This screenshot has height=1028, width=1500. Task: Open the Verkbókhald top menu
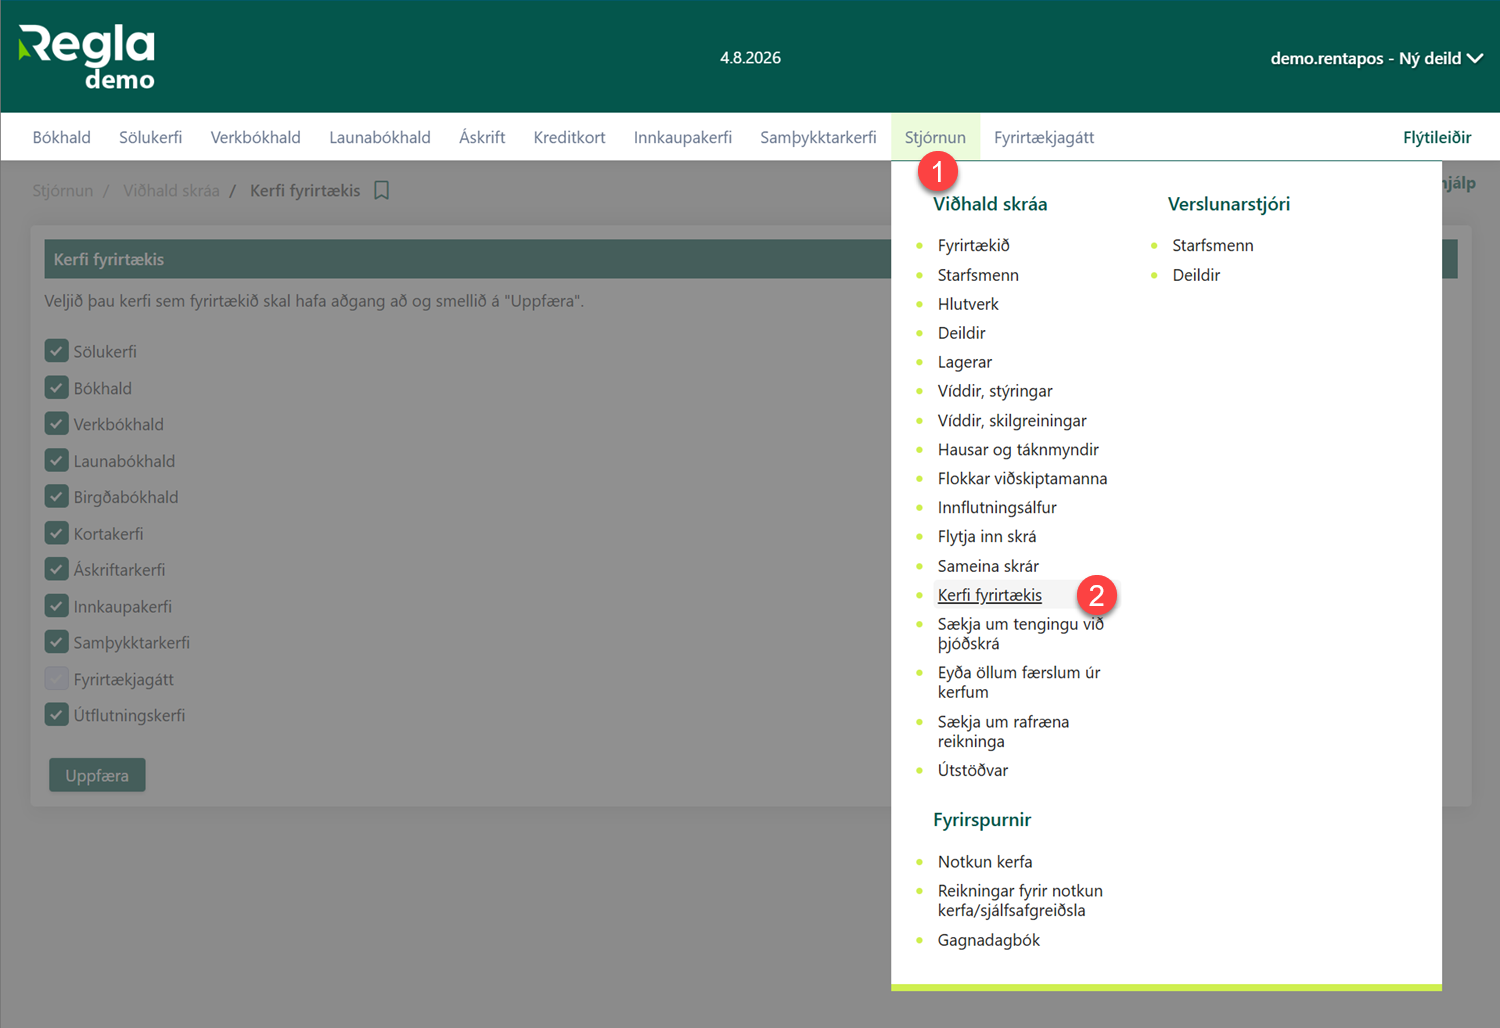click(255, 137)
